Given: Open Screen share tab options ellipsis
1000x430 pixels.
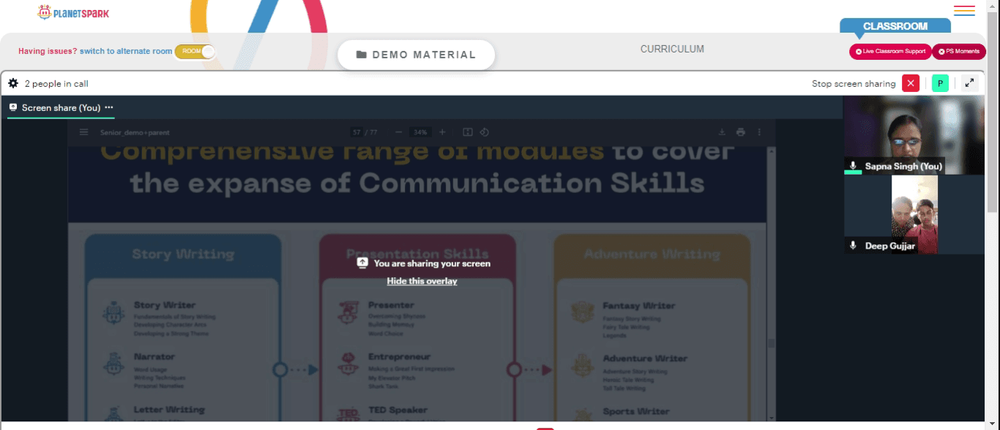Looking at the screenshot, I should pos(108,107).
